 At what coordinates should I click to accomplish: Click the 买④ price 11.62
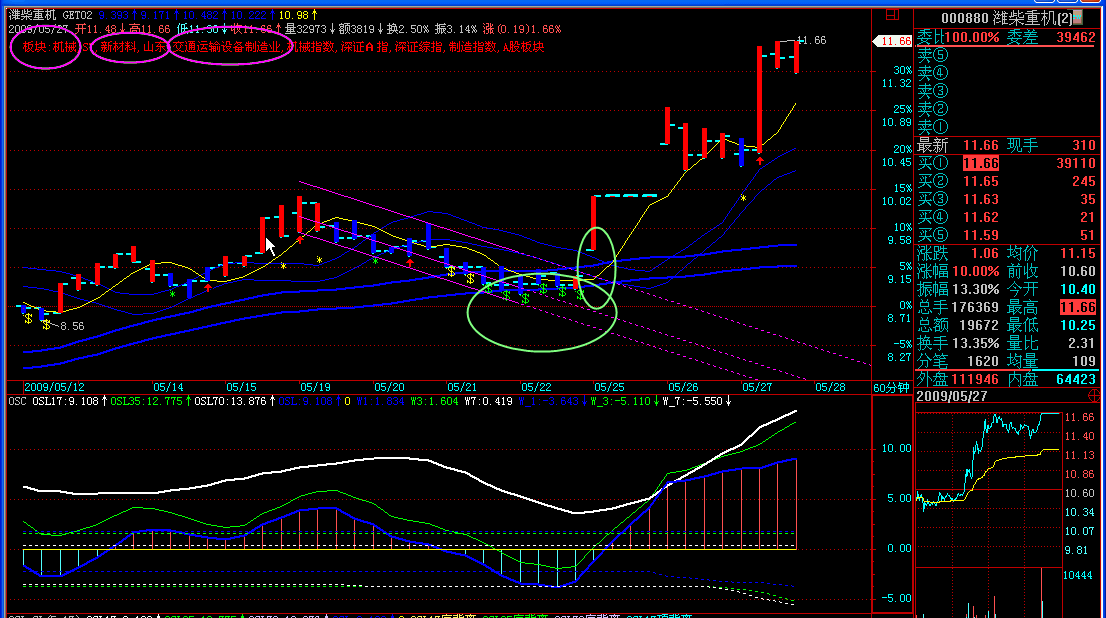[981, 217]
